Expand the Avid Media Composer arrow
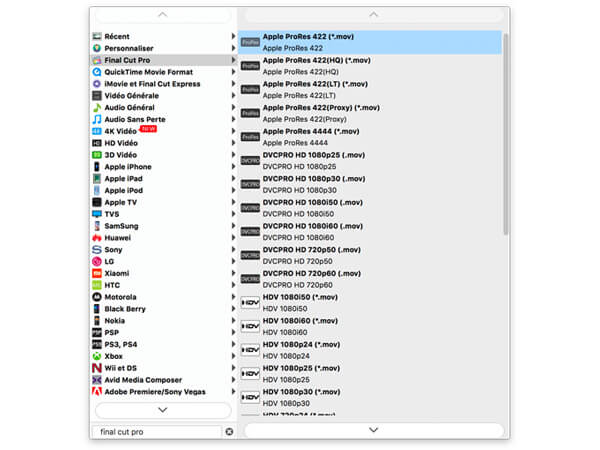Viewport: 600px width, 450px height. (x=234, y=380)
